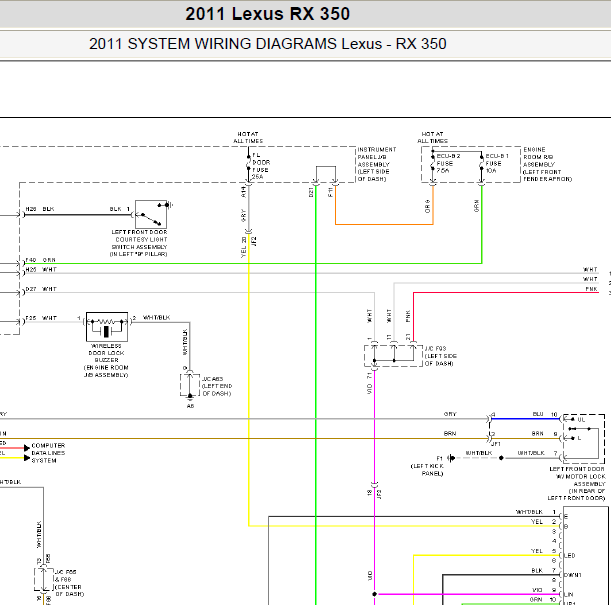The width and height of the screenshot is (611, 605).
Task: Click the F1 ground symbol at left kick panel
Action: (451, 458)
